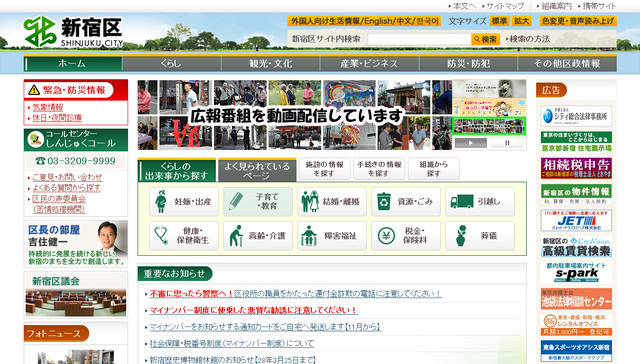
Task: Open the 観光・文化 navigation menu
Action: point(271,64)
